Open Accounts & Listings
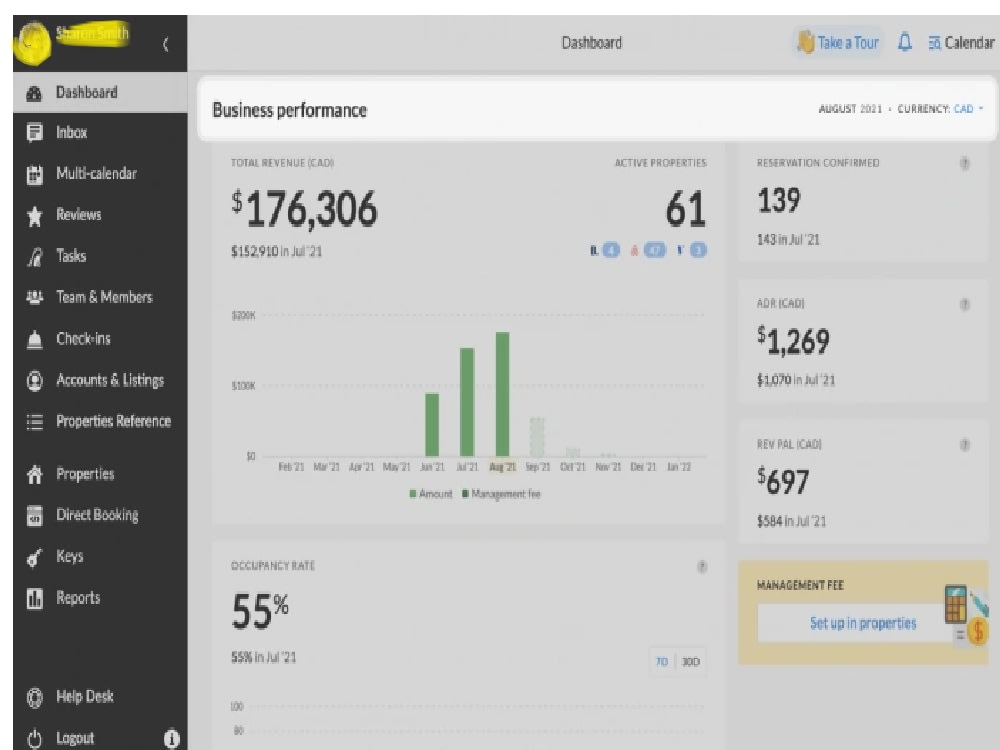Image resolution: width=1000 pixels, height=750 pixels. [110, 380]
